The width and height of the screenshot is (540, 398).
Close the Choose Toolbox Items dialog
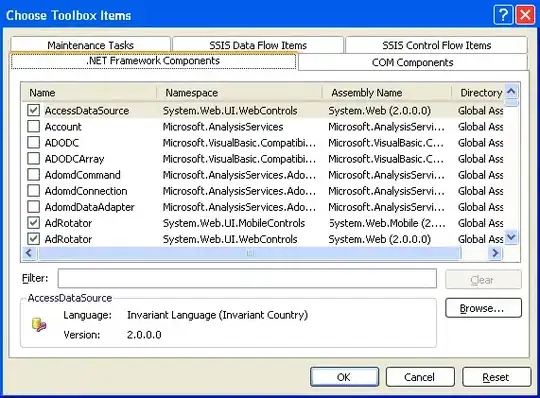point(525,15)
